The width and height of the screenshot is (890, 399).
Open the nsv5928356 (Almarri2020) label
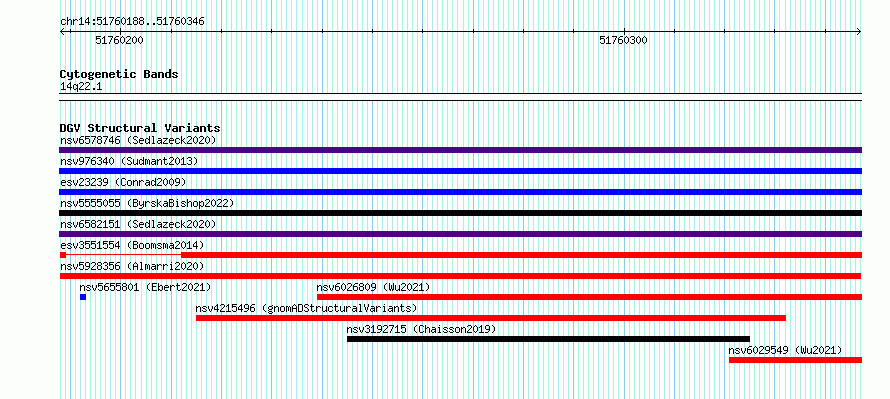[132, 266]
